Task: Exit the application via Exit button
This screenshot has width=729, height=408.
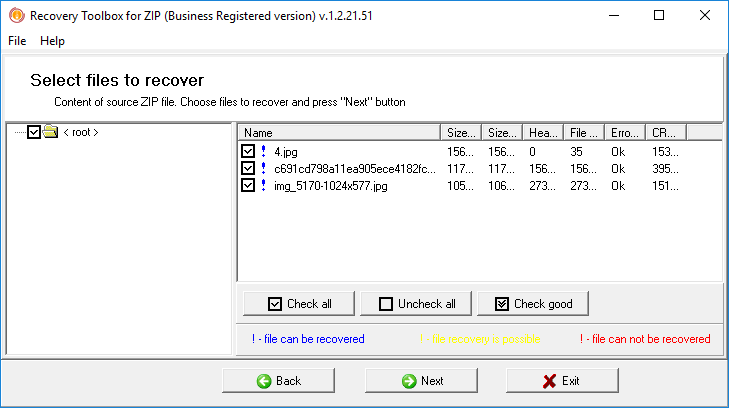Action: click(562, 381)
